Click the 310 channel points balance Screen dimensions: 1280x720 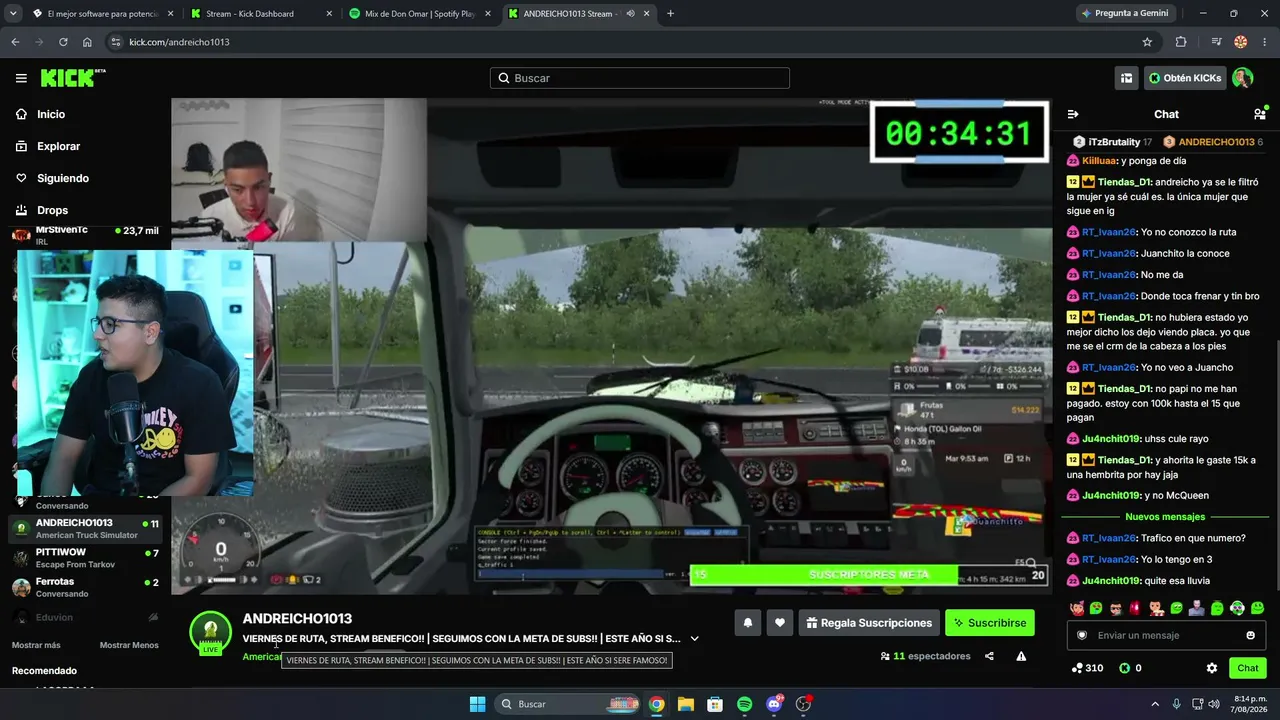[1087, 668]
